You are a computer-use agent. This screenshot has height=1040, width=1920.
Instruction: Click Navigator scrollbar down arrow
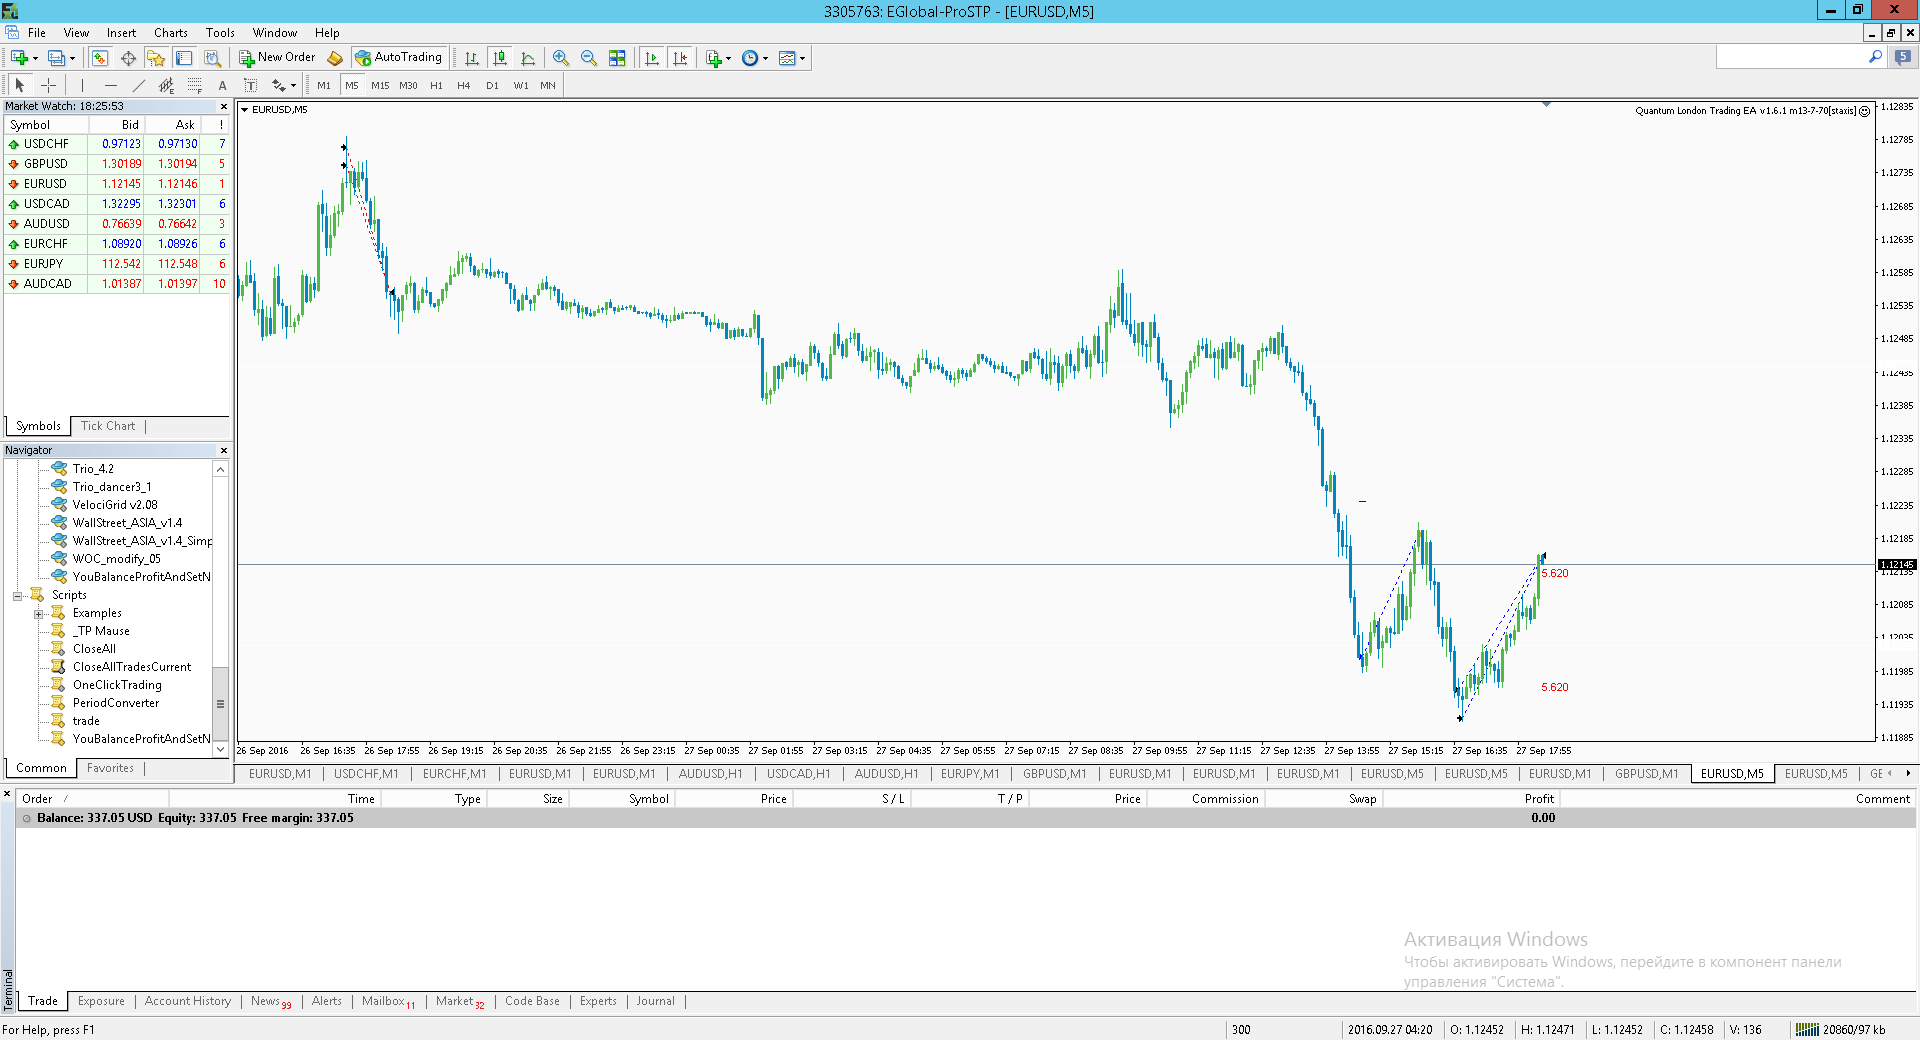(221, 749)
